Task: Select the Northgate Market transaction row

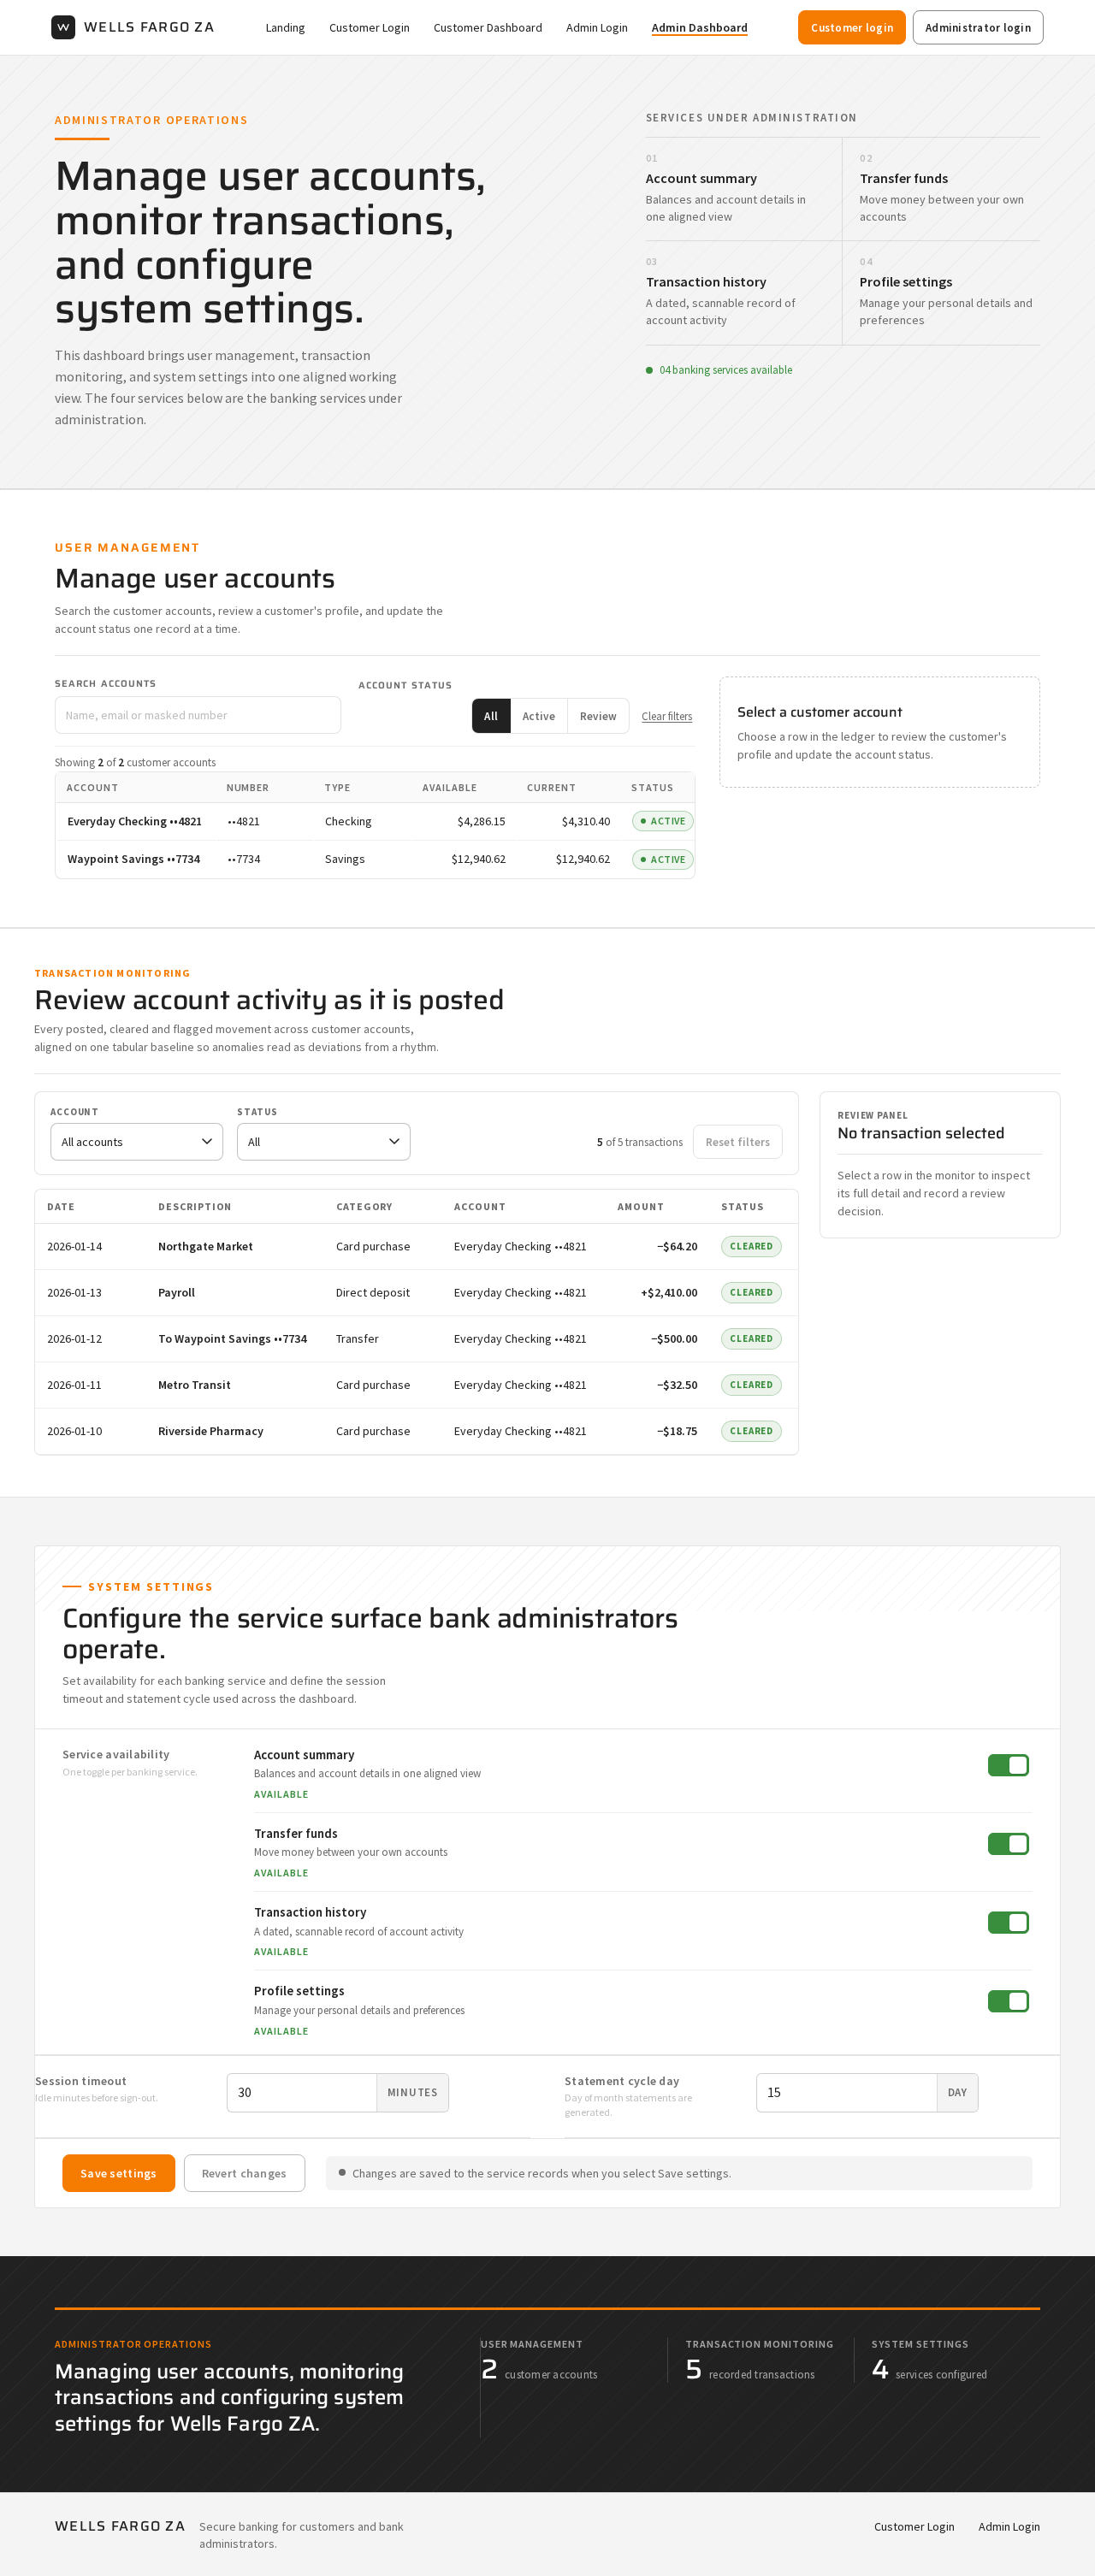Action: [x=416, y=1246]
